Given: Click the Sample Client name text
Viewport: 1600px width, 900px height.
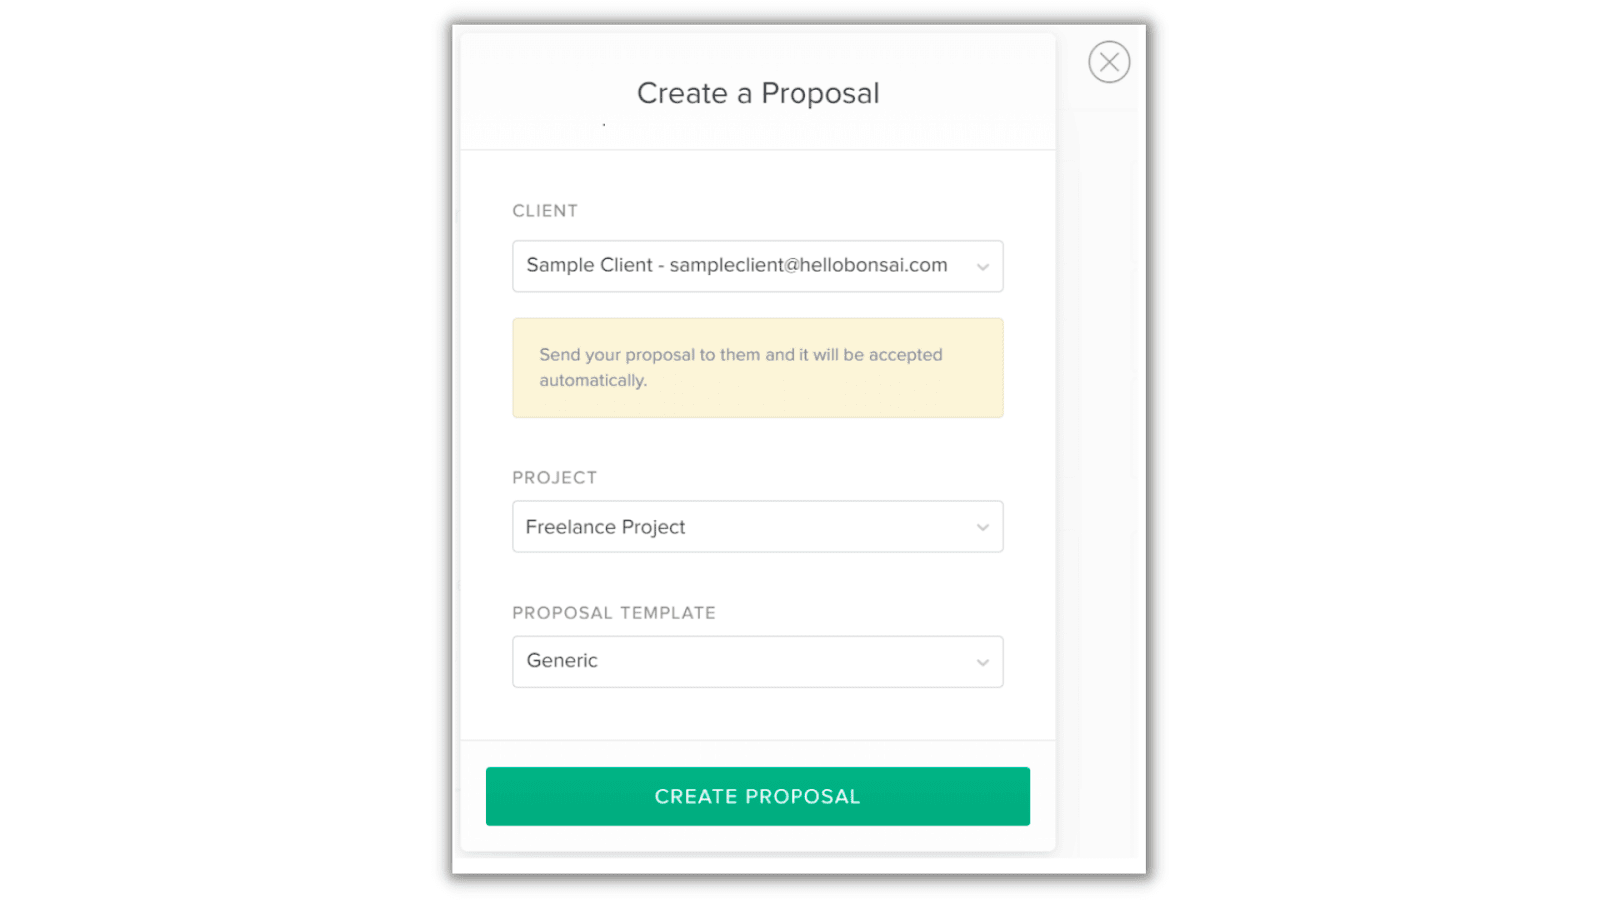Looking at the screenshot, I should (589, 265).
